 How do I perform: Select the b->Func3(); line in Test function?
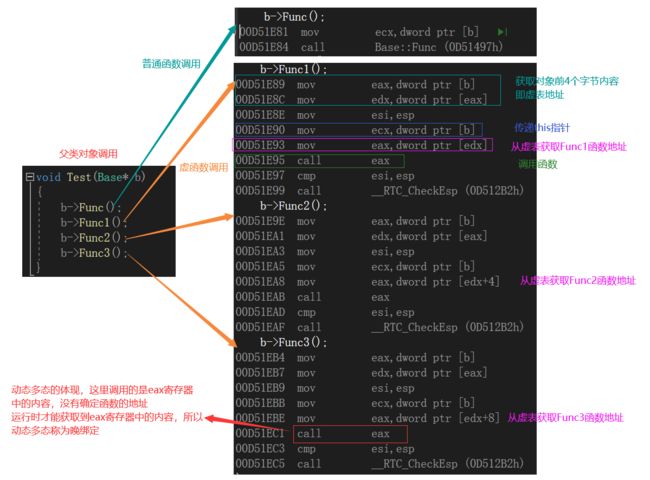[x=94, y=252]
